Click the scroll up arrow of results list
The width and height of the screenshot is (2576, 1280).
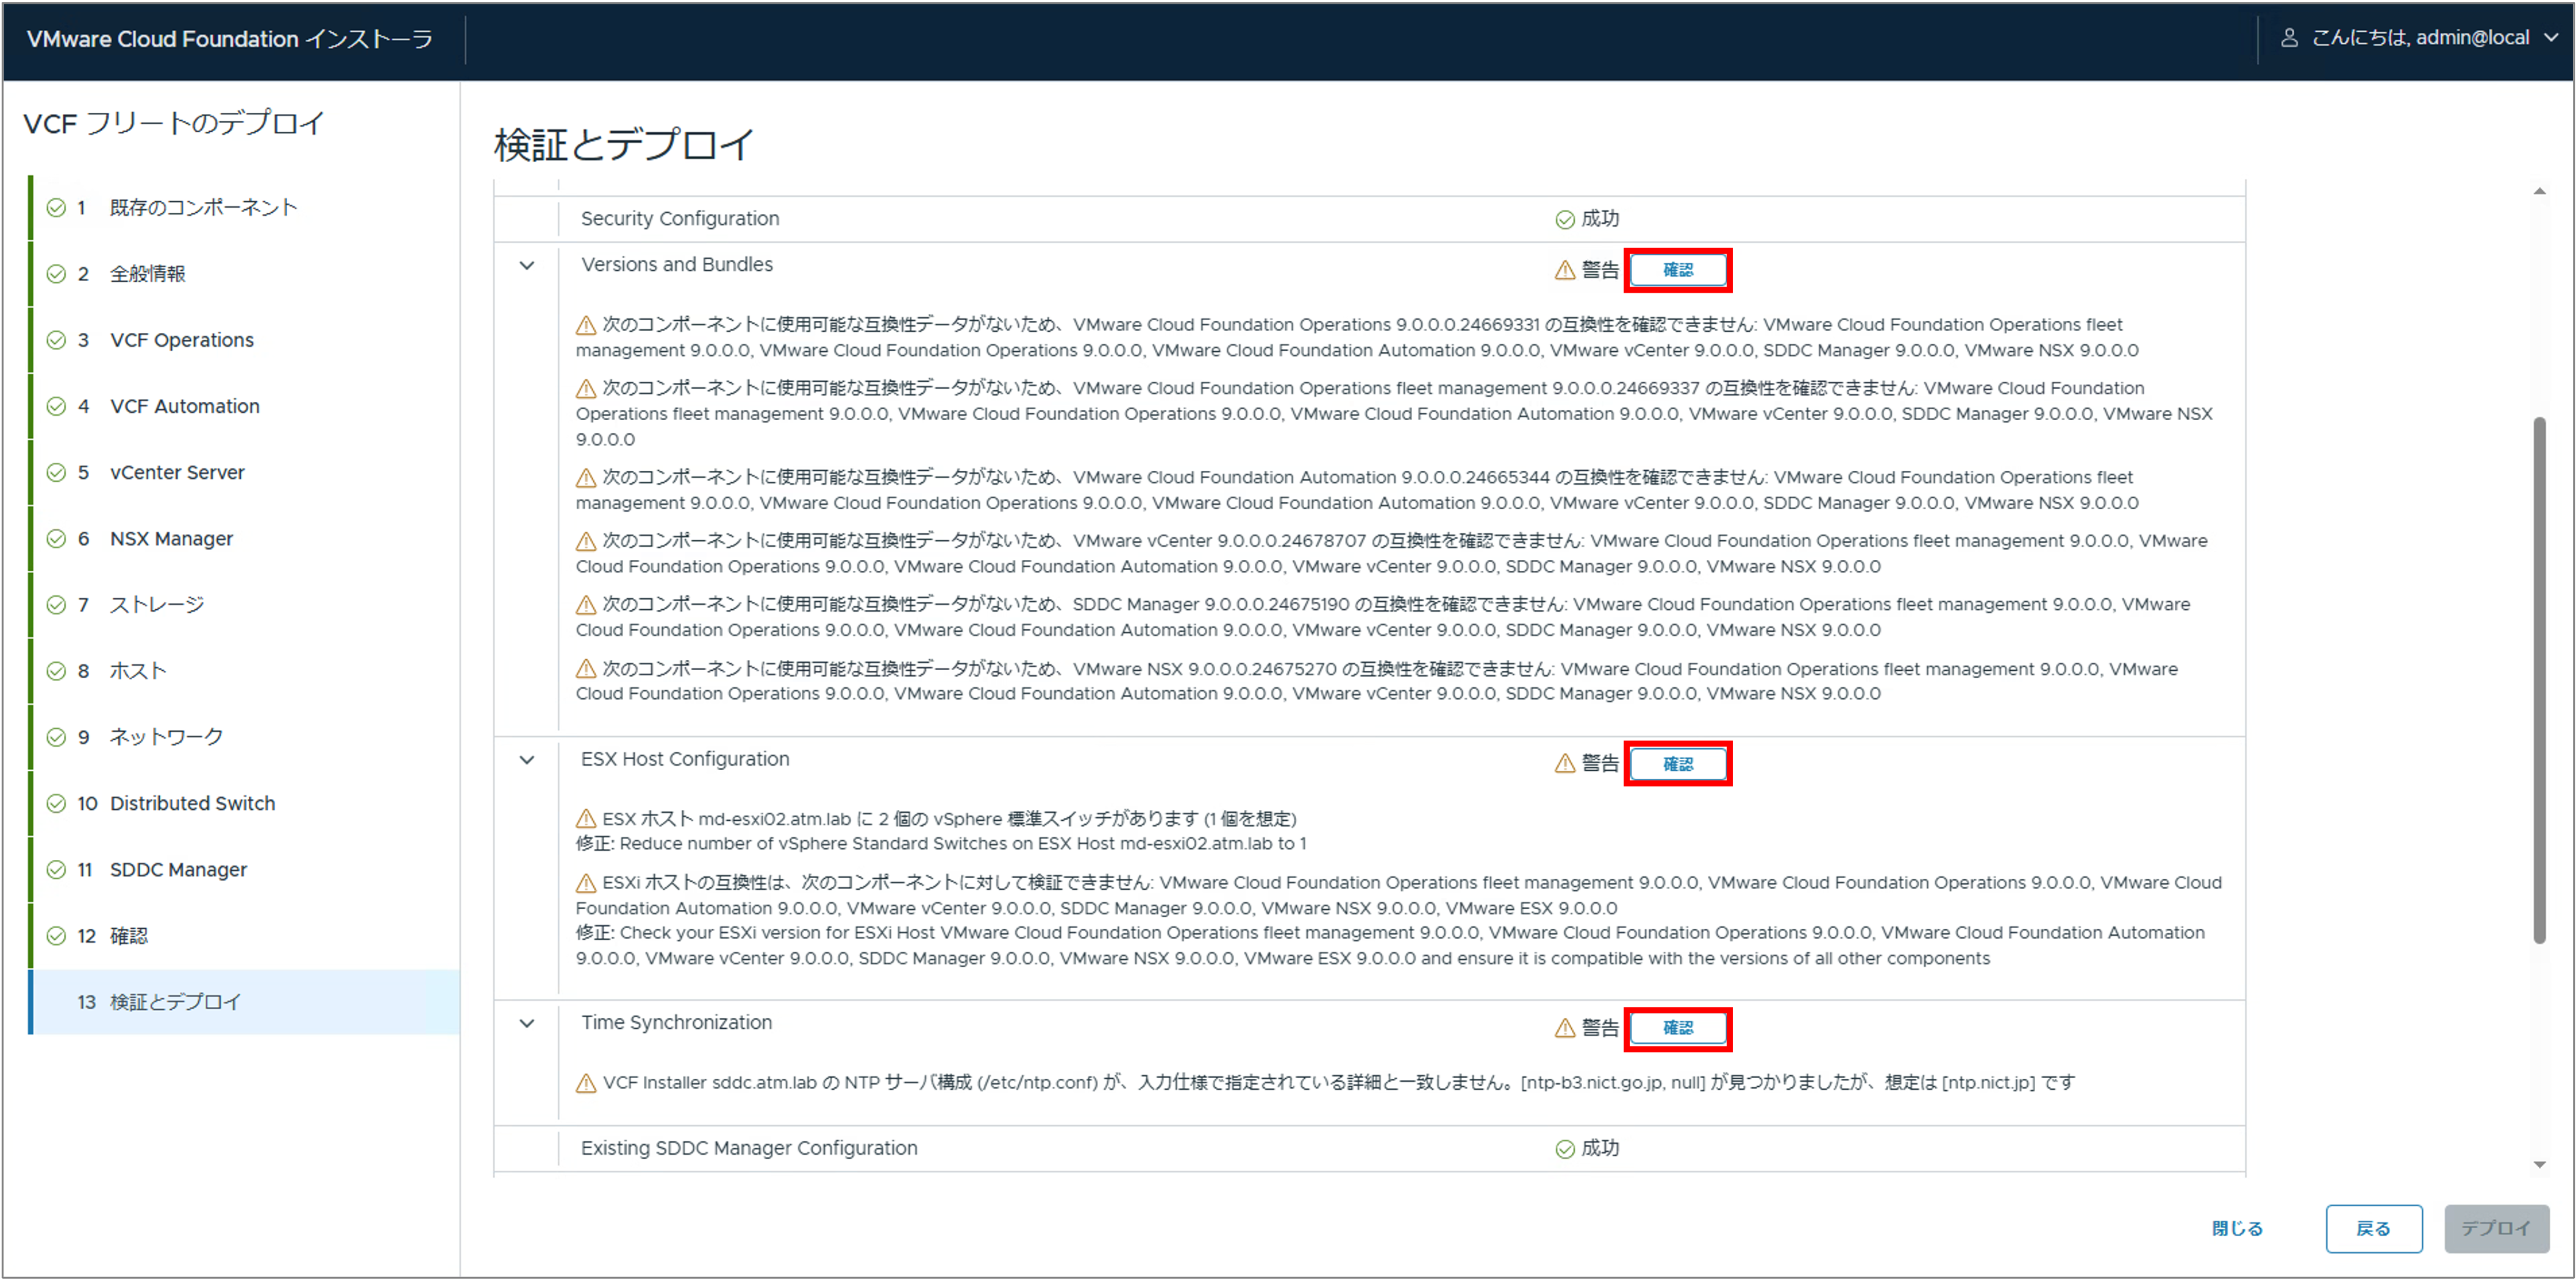click(2539, 191)
